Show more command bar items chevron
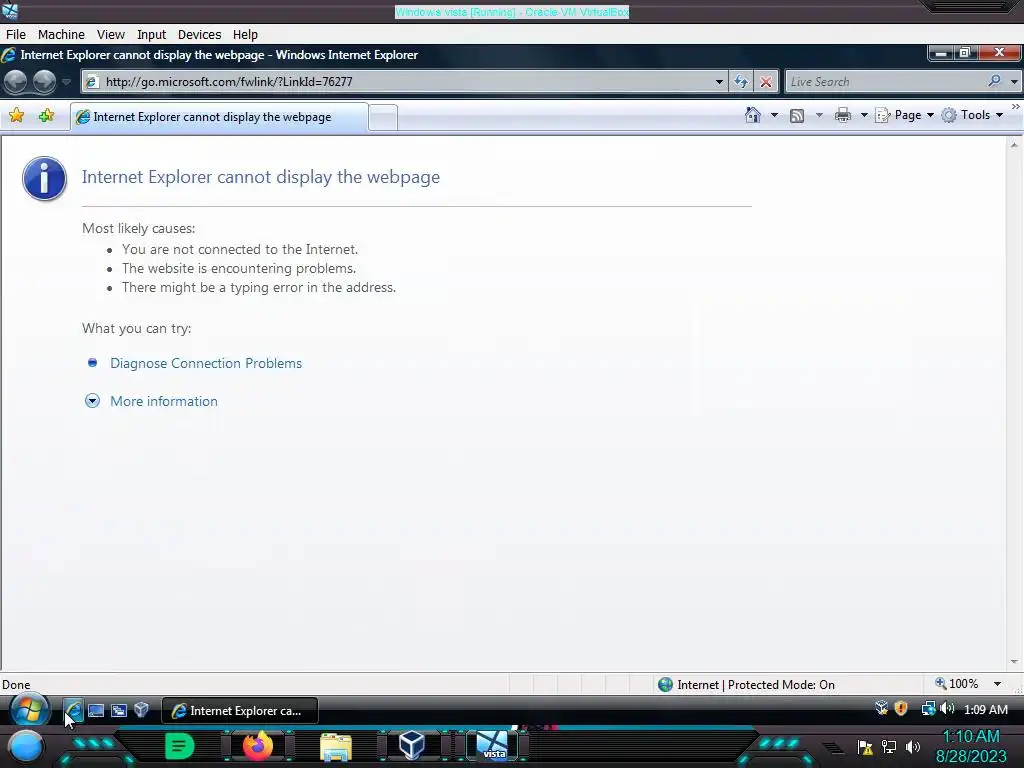The height and width of the screenshot is (768, 1024). [x=1016, y=106]
